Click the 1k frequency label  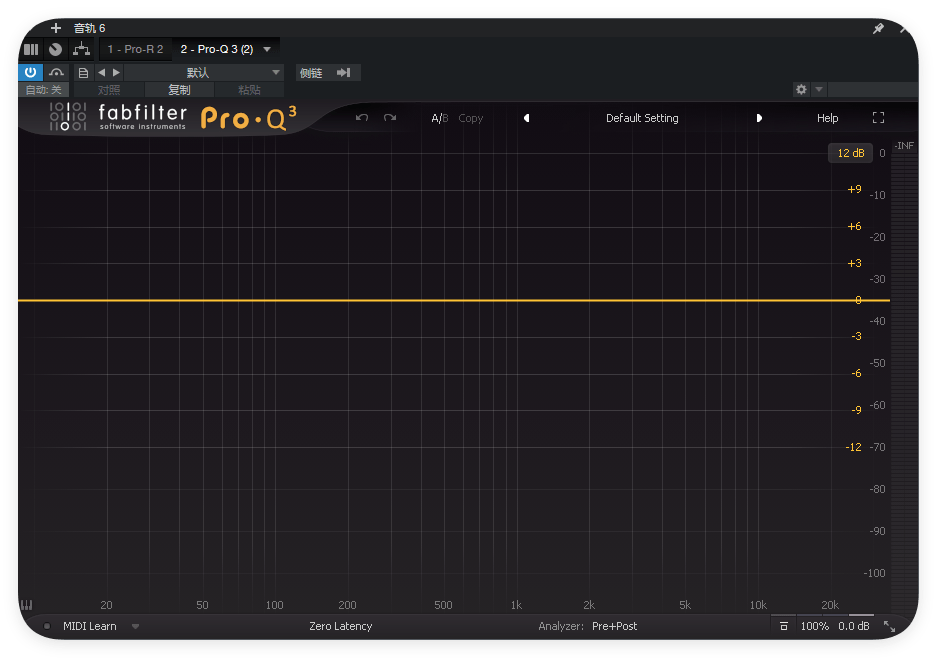(x=516, y=605)
